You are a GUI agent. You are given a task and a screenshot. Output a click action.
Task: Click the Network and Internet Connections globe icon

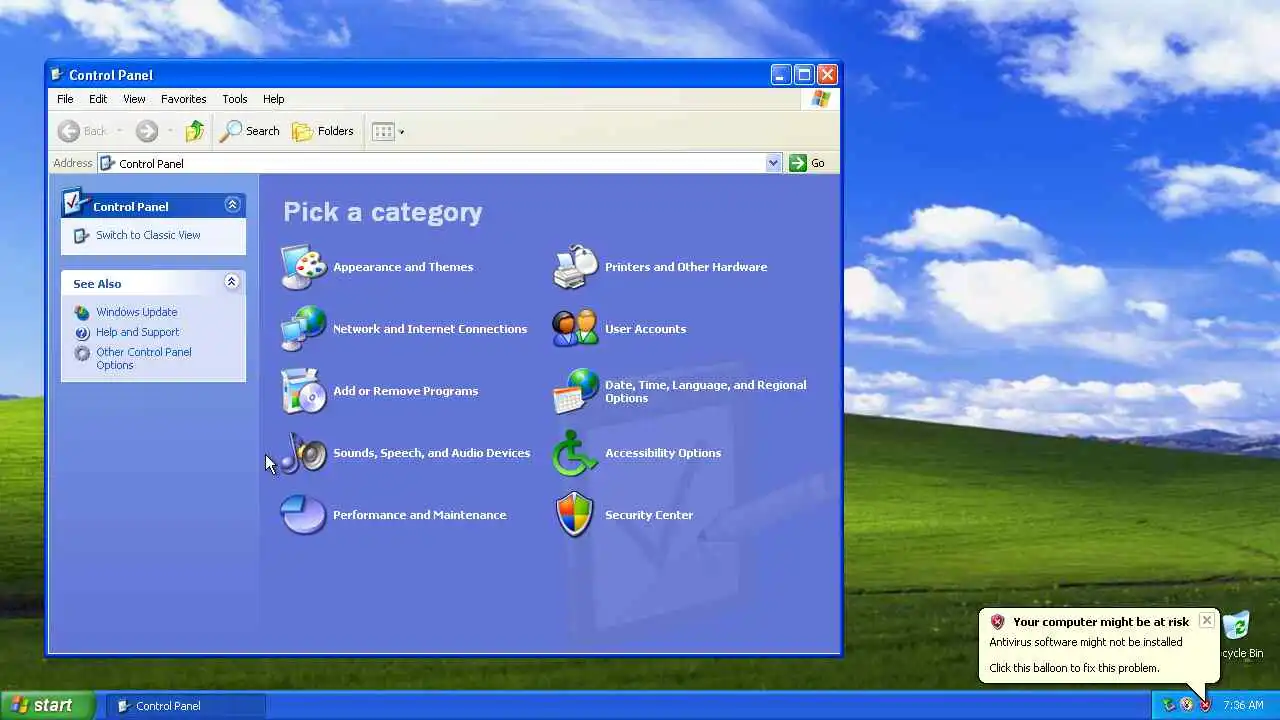303,329
